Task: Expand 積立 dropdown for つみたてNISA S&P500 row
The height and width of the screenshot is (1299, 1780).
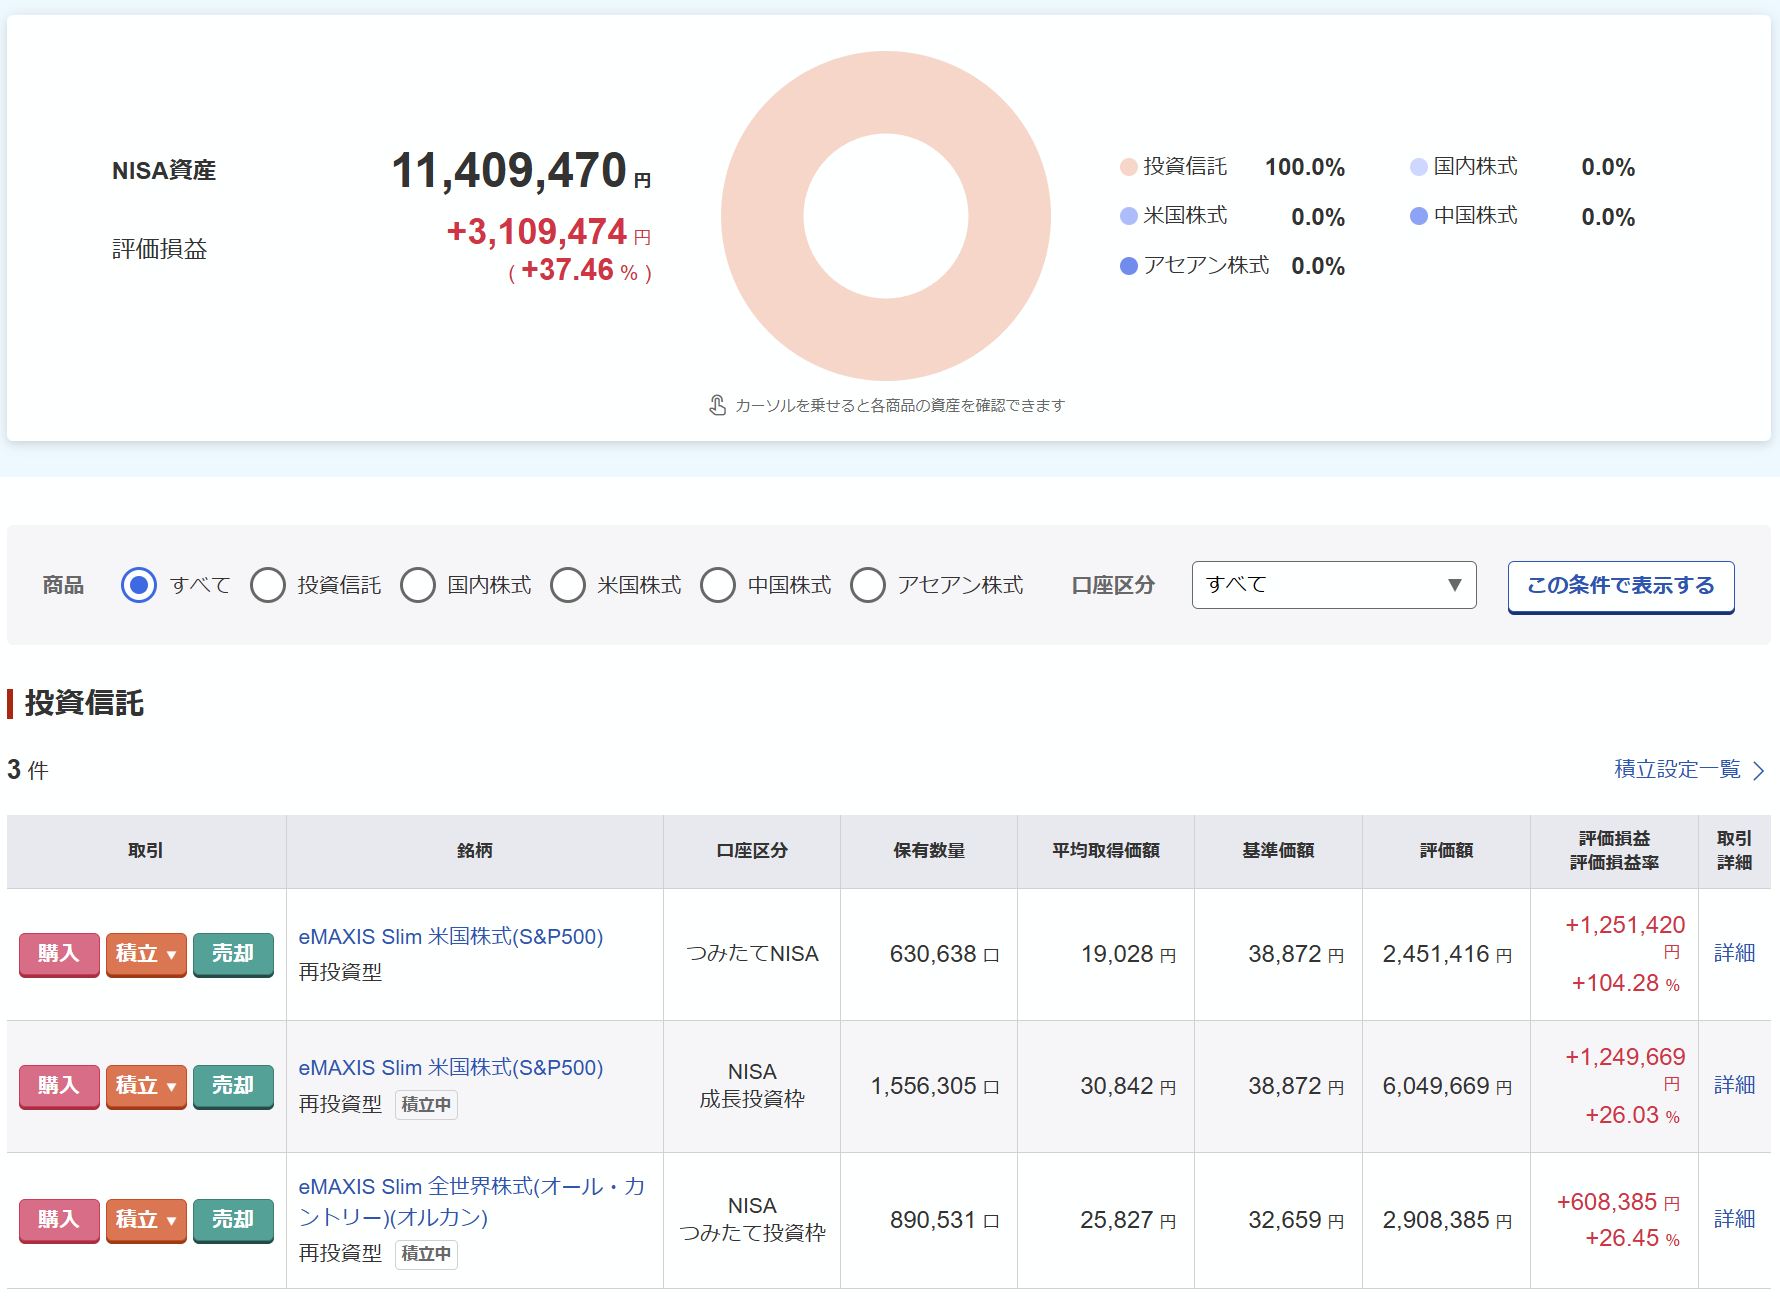Action: point(146,954)
